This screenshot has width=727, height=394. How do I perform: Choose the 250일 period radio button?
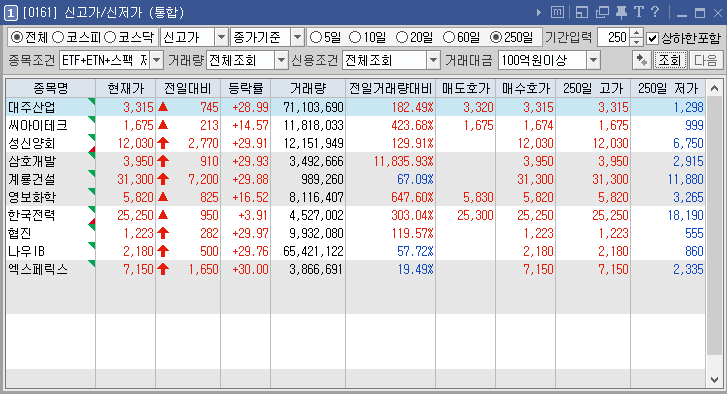tap(496, 37)
